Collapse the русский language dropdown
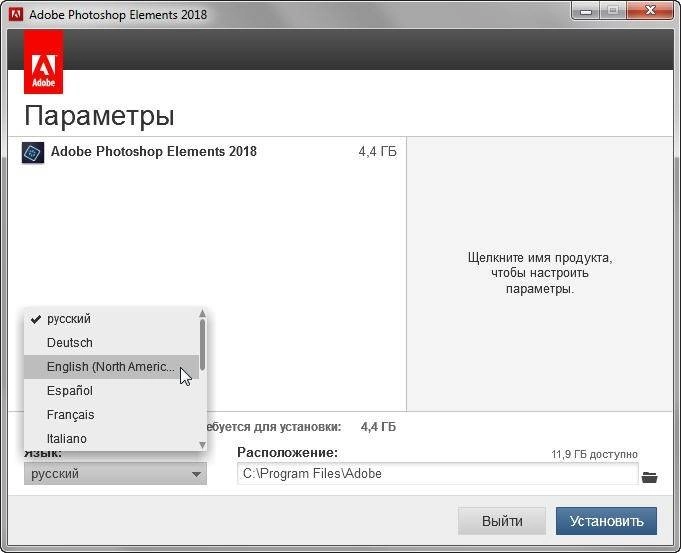 [115, 474]
